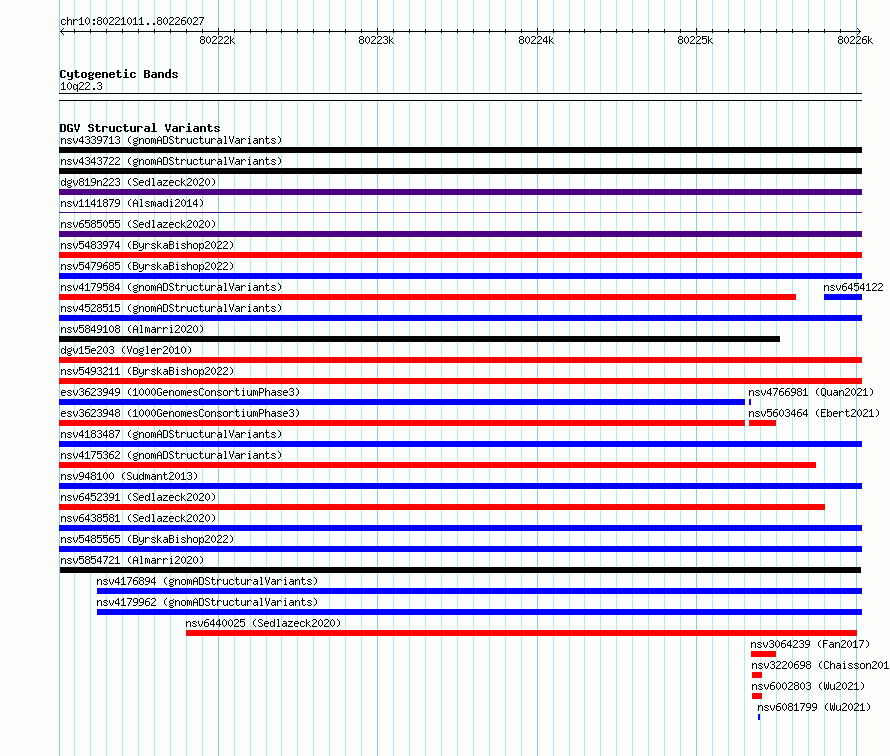Click the nsv5854721 Almarri2020 label
The height and width of the screenshot is (756, 890).
click(132, 560)
